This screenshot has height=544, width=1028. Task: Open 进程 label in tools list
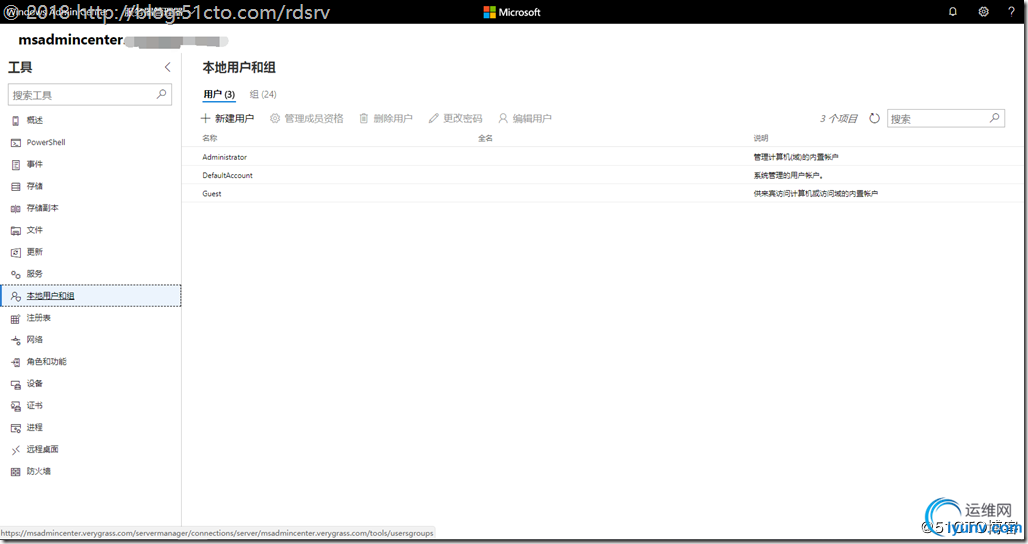pyautogui.click(x=35, y=428)
